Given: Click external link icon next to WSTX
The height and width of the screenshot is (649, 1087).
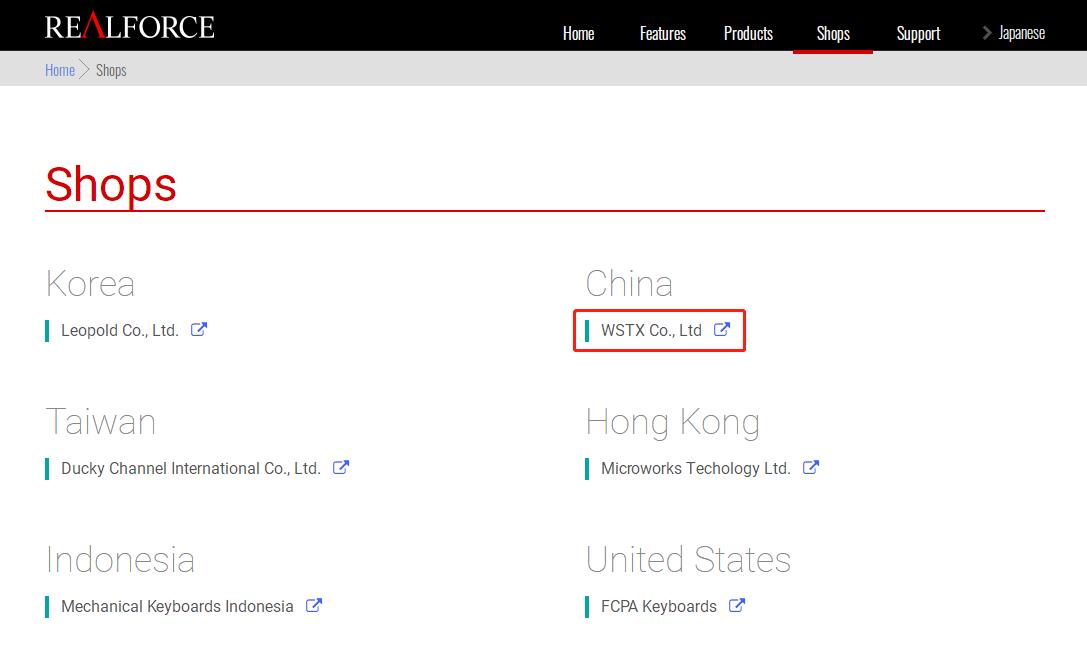Looking at the screenshot, I should tap(722, 329).
